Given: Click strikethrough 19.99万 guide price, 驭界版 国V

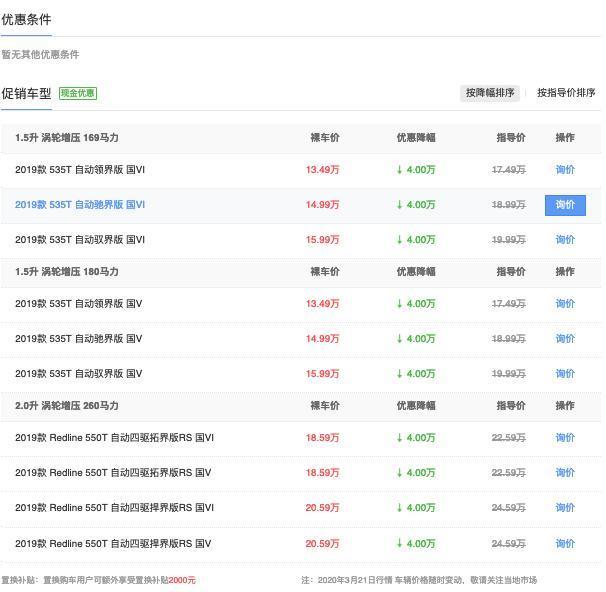Looking at the screenshot, I should pos(509,374).
